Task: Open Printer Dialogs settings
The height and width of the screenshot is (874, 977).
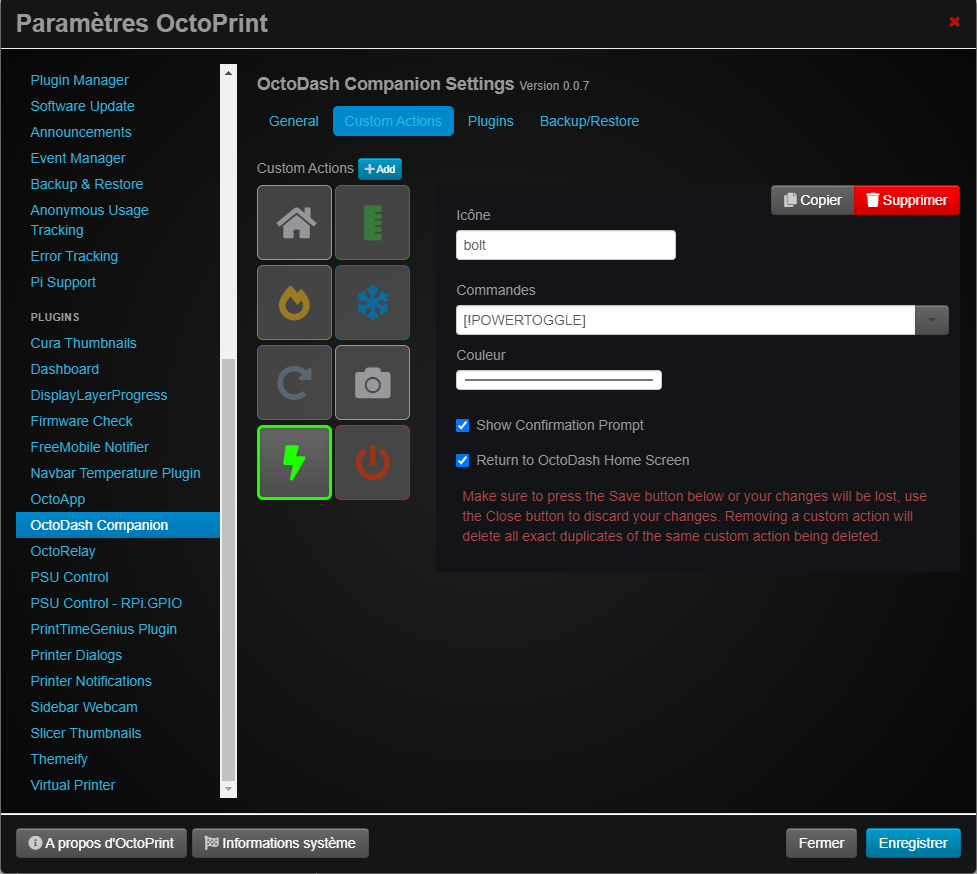Action: pyautogui.click(x=76, y=655)
